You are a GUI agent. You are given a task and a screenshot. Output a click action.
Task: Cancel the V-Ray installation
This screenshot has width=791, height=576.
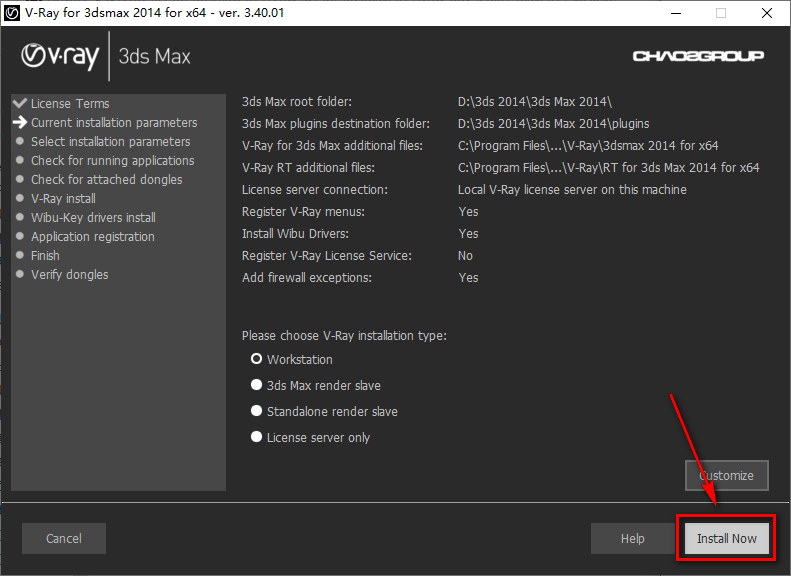(x=64, y=538)
